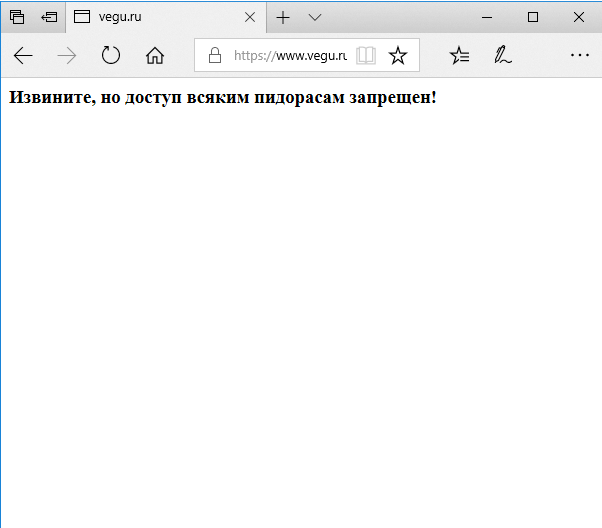Image resolution: width=602 pixels, height=528 pixels.
Task: Go back to the previous page
Action: 23,56
